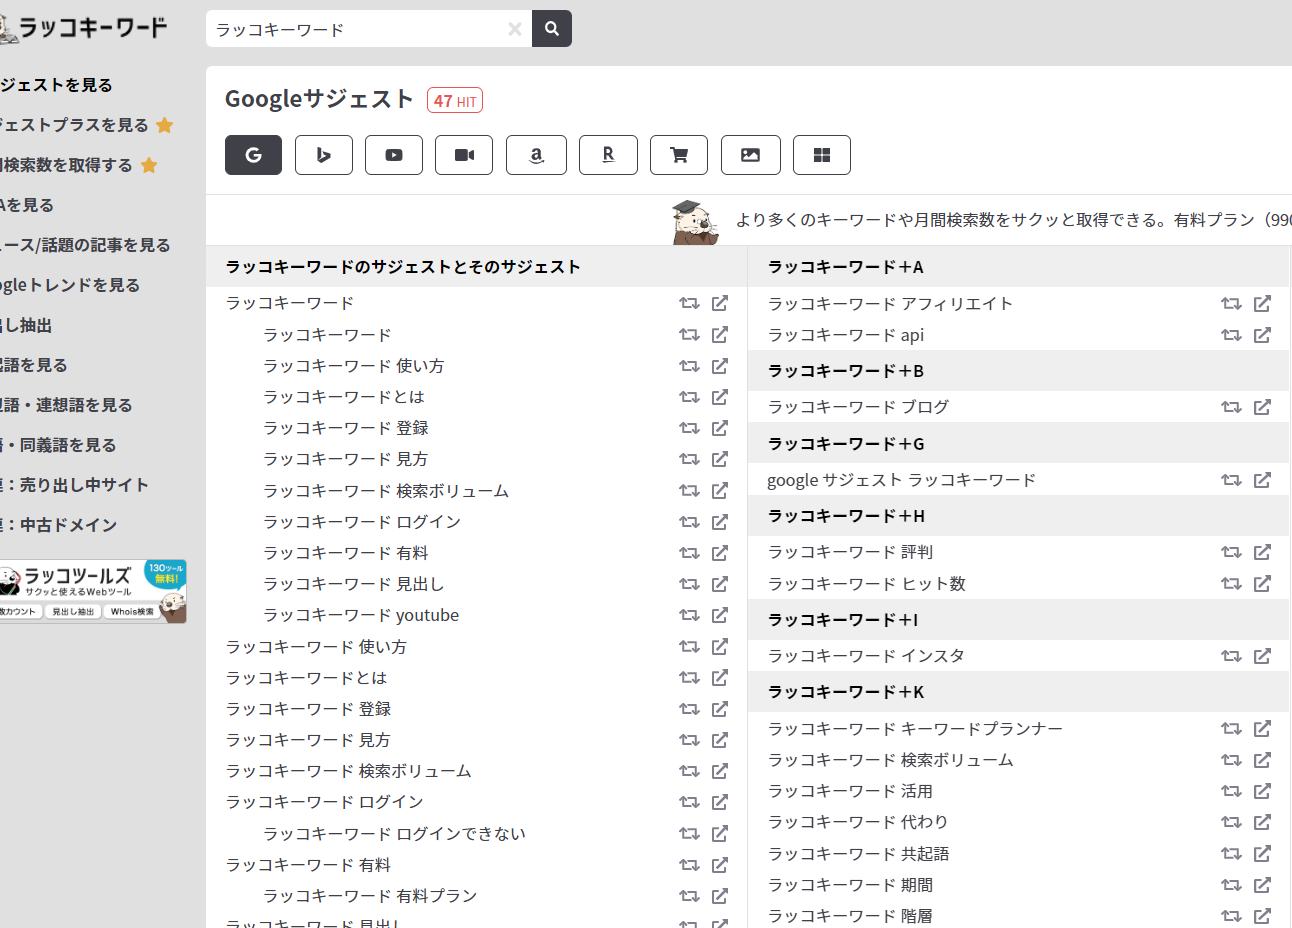This screenshot has width=1292, height=928.
Task: Open sidebar item ース/話題の記事を見る
Action: click(85, 245)
